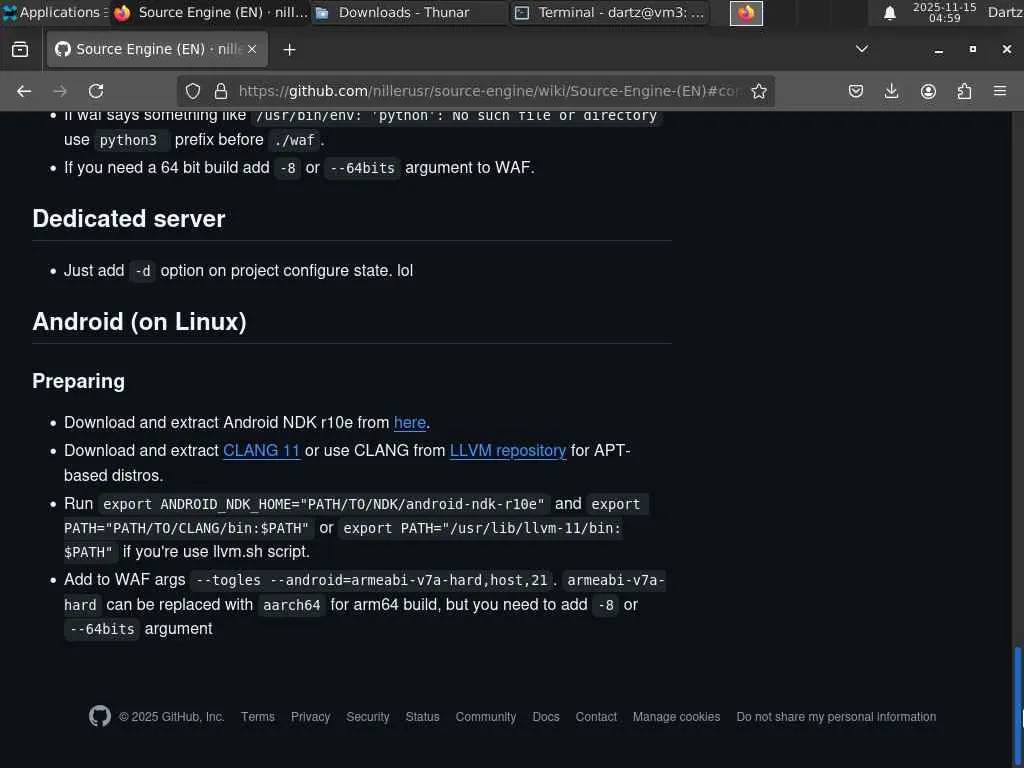Select the Source Engine (EN) taskbar entry
Image resolution: width=1024 pixels, height=768 pixels.
pos(210,12)
